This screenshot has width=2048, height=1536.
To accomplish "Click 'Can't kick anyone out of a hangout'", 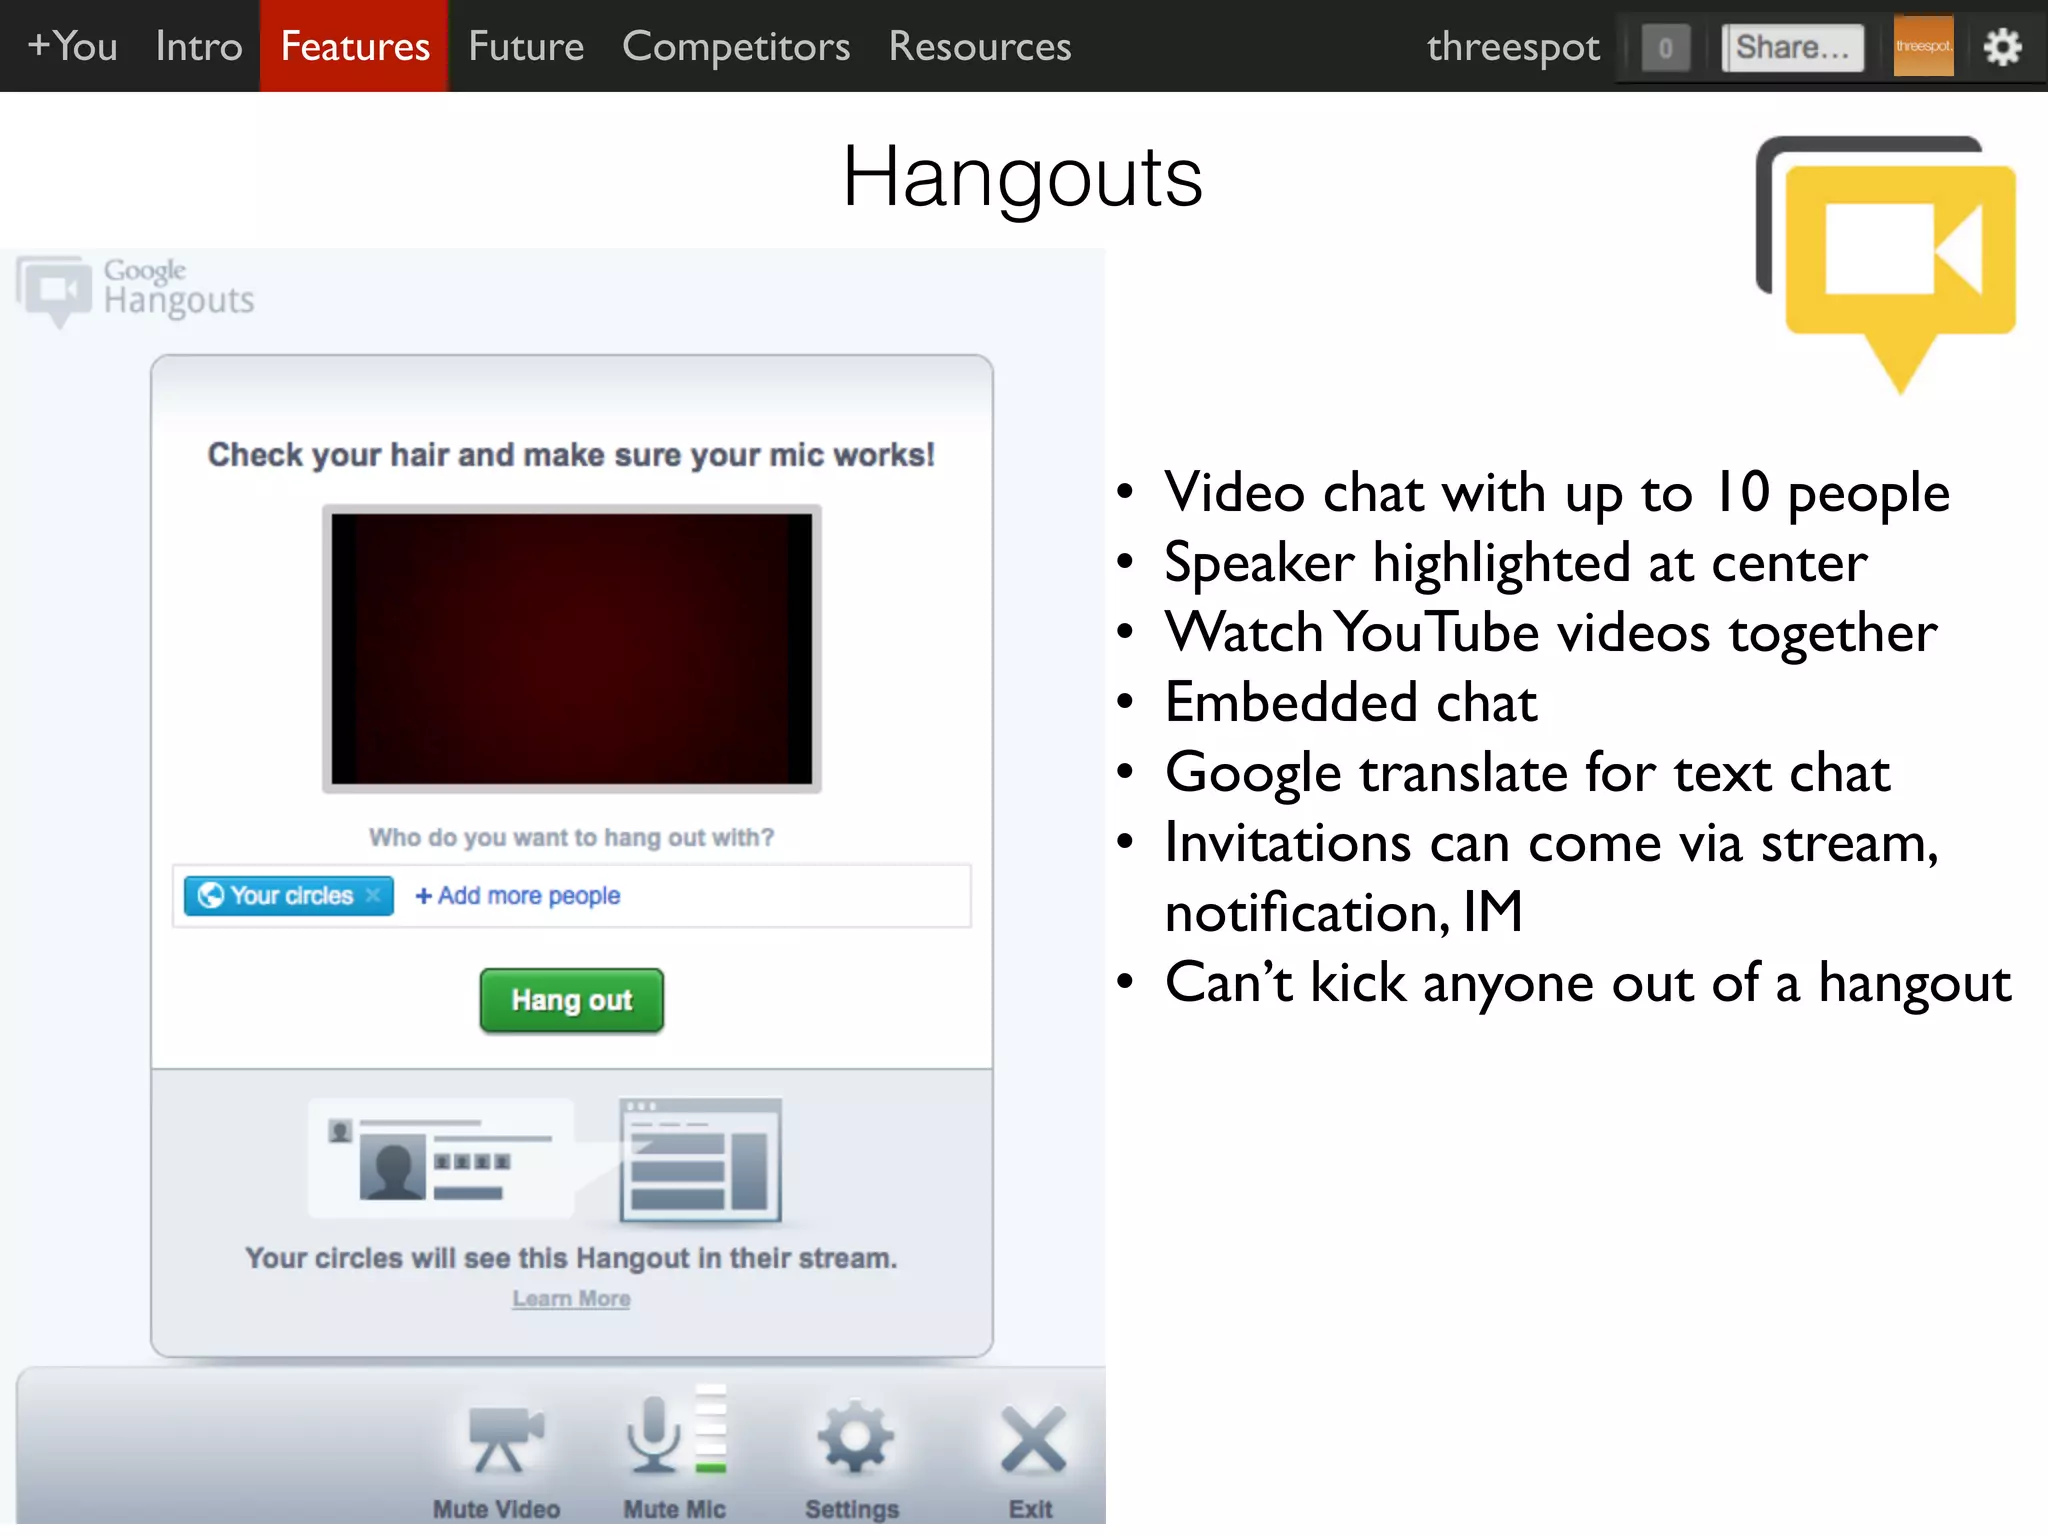I will [1588, 983].
